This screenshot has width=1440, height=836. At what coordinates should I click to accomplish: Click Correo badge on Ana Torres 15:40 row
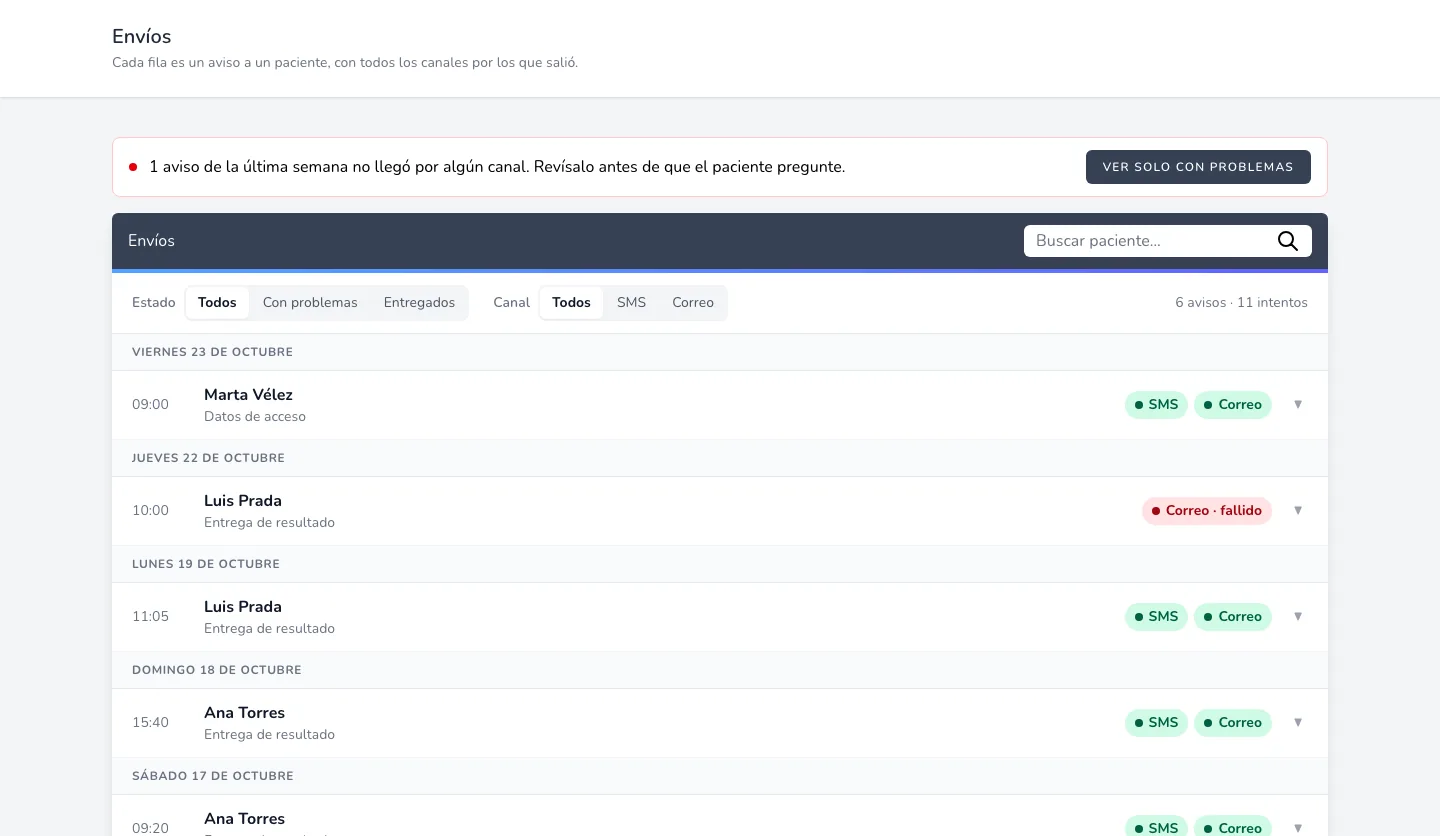pyautogui.click(x=1233, y=723)
